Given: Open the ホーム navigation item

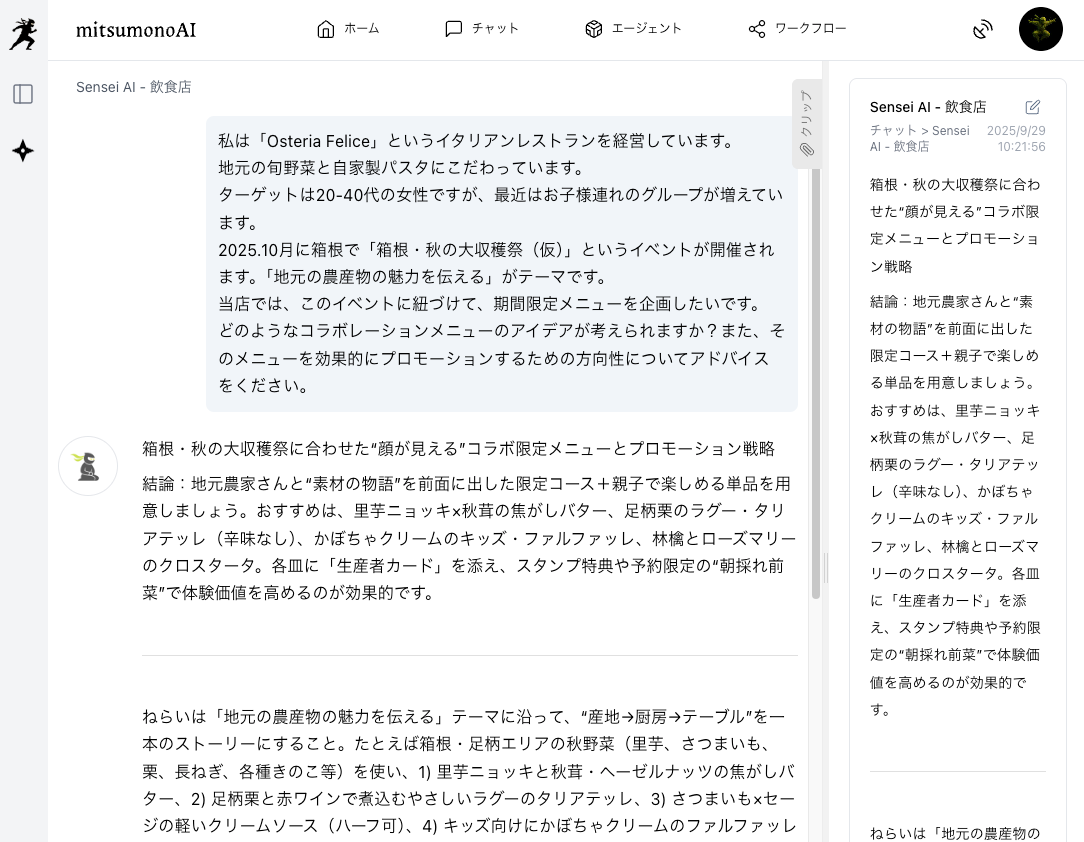Looking at the screenshot, I should pos(348,29).
